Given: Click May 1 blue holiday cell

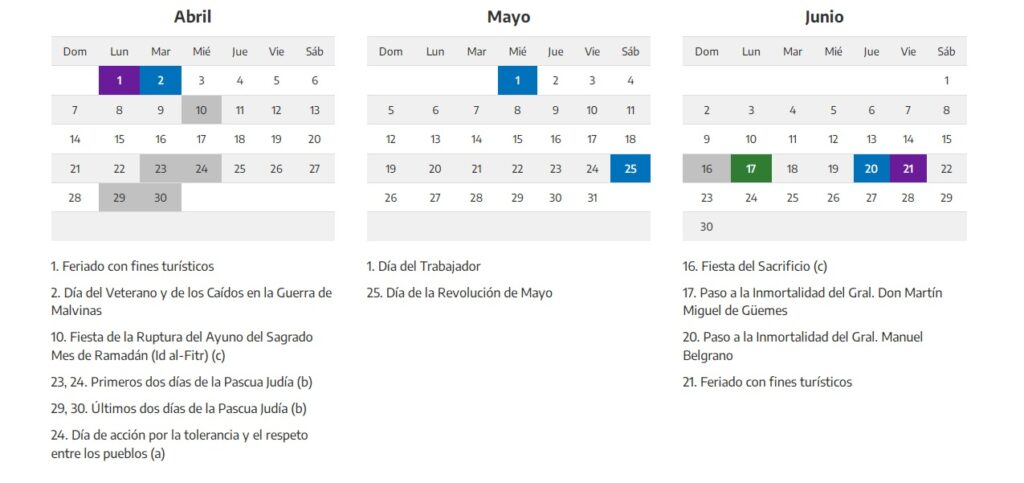Looking at the screenshot, I should click(x=517, y=81).
